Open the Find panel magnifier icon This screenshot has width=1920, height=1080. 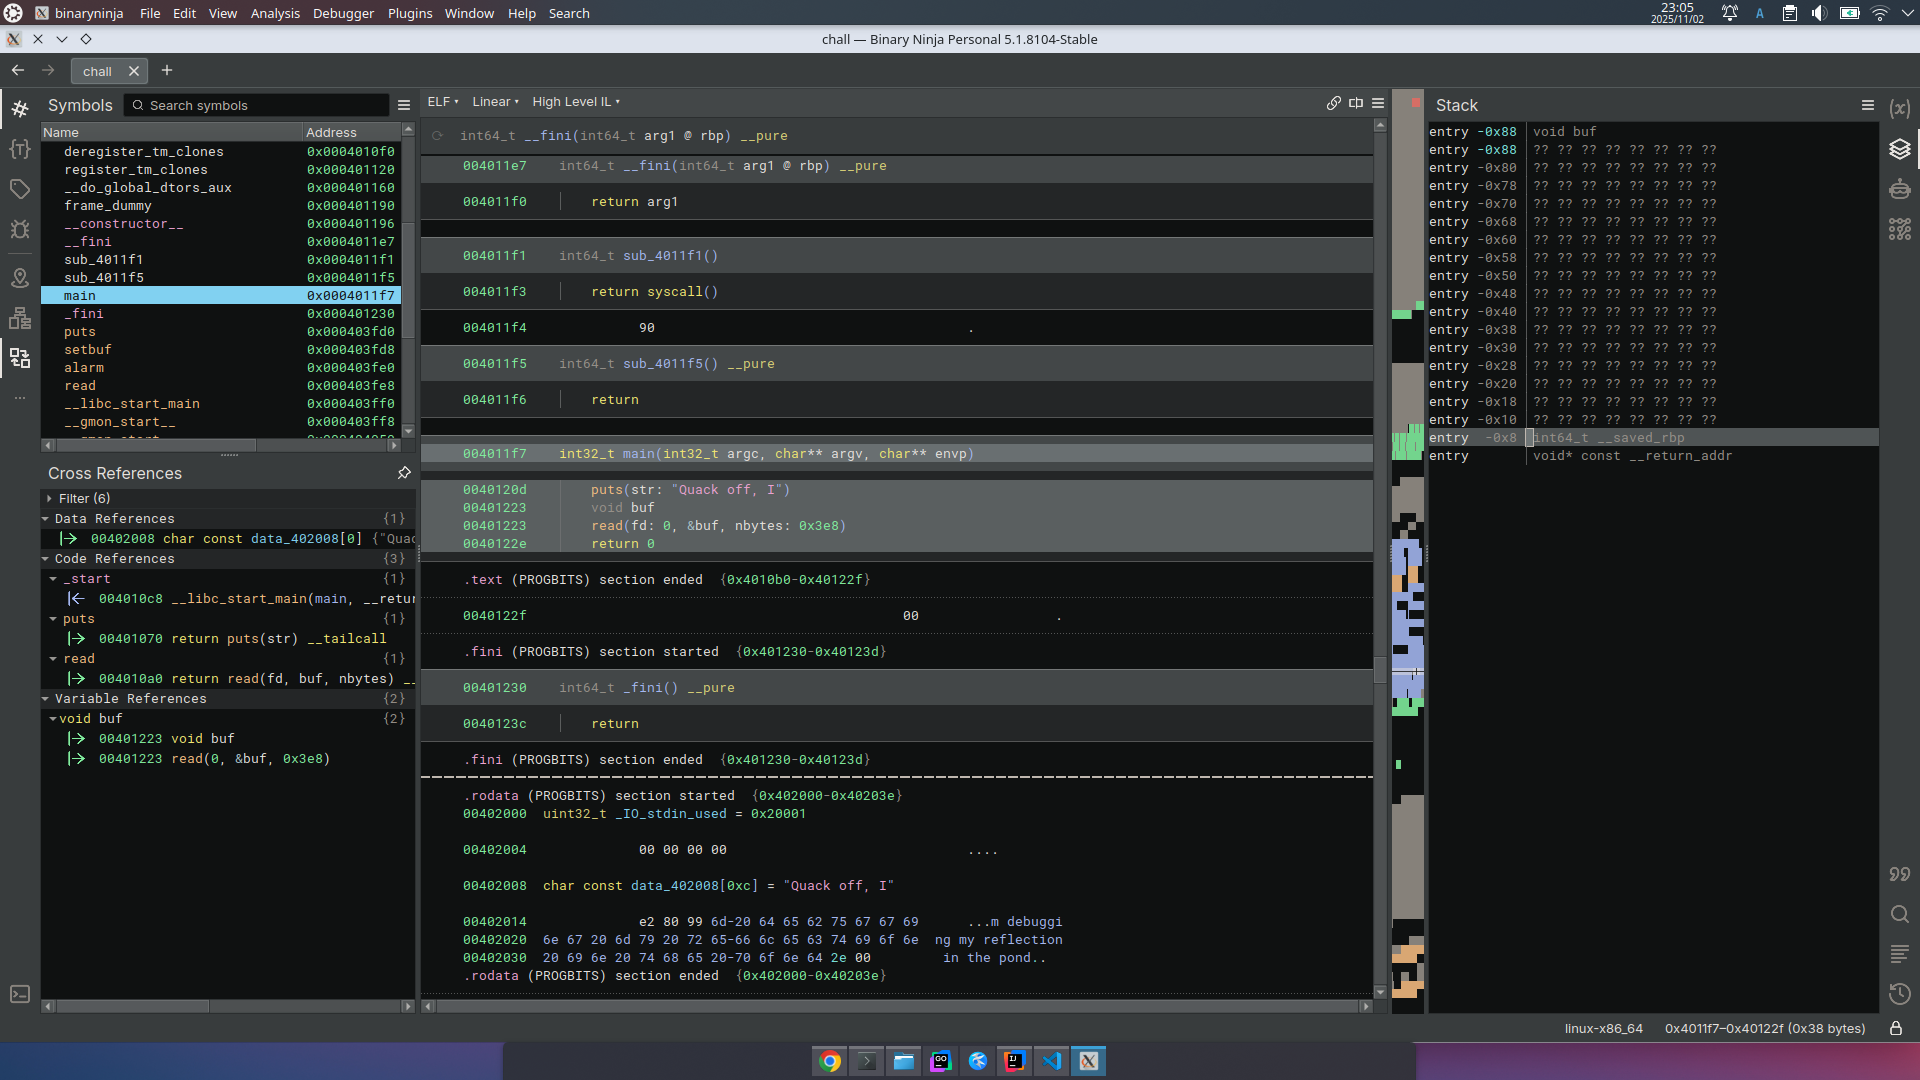click(x=1901, y=914)
